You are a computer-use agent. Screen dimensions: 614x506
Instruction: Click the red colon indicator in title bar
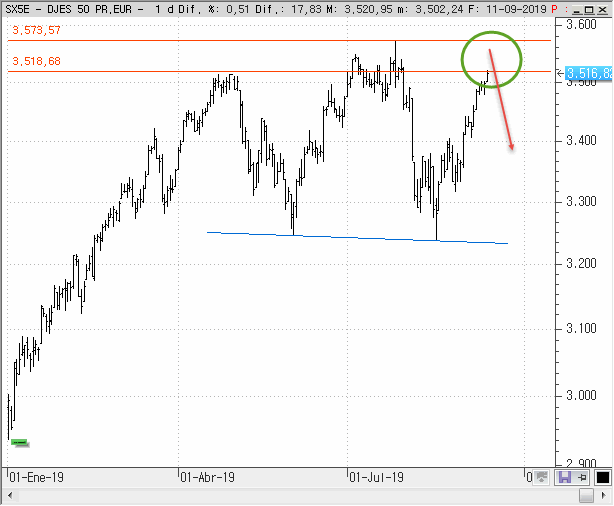[566, 9]
